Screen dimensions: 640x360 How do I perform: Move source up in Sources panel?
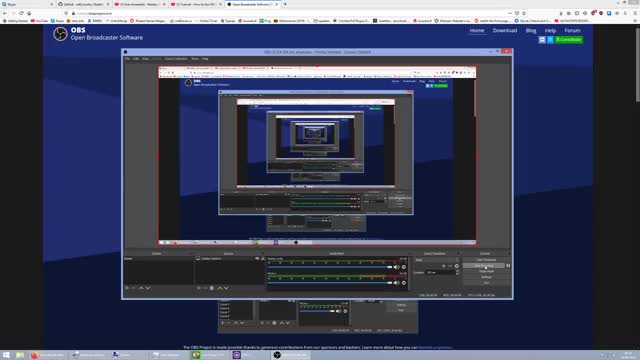[220, 288]
